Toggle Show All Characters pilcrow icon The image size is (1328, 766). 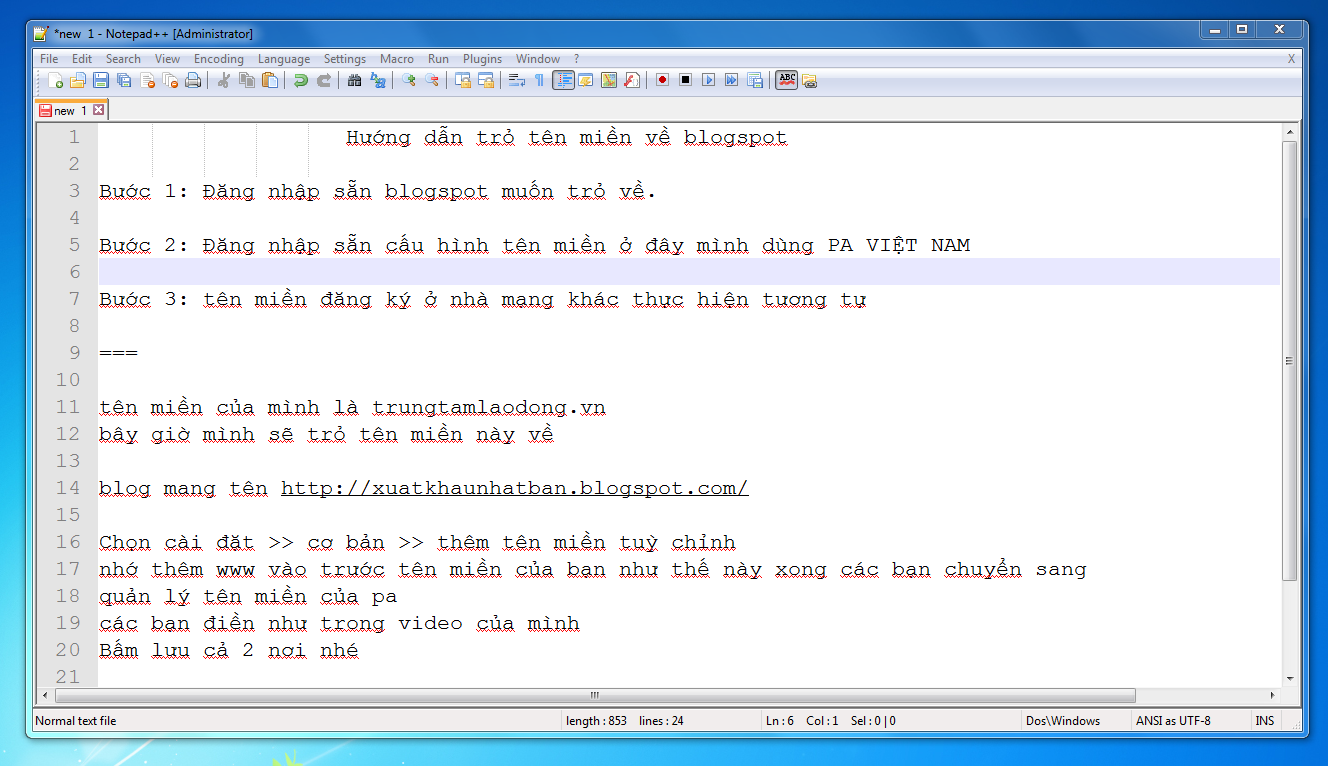539,80
